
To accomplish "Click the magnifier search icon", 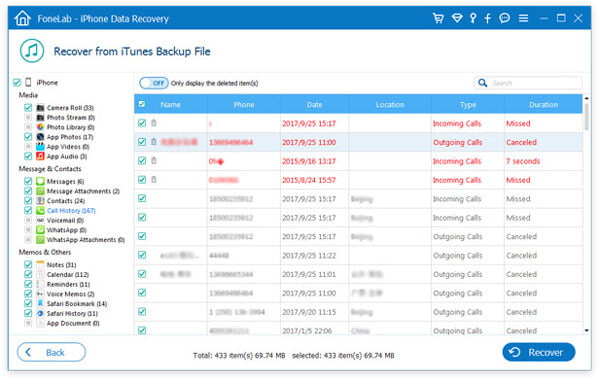I will [483, 83].
